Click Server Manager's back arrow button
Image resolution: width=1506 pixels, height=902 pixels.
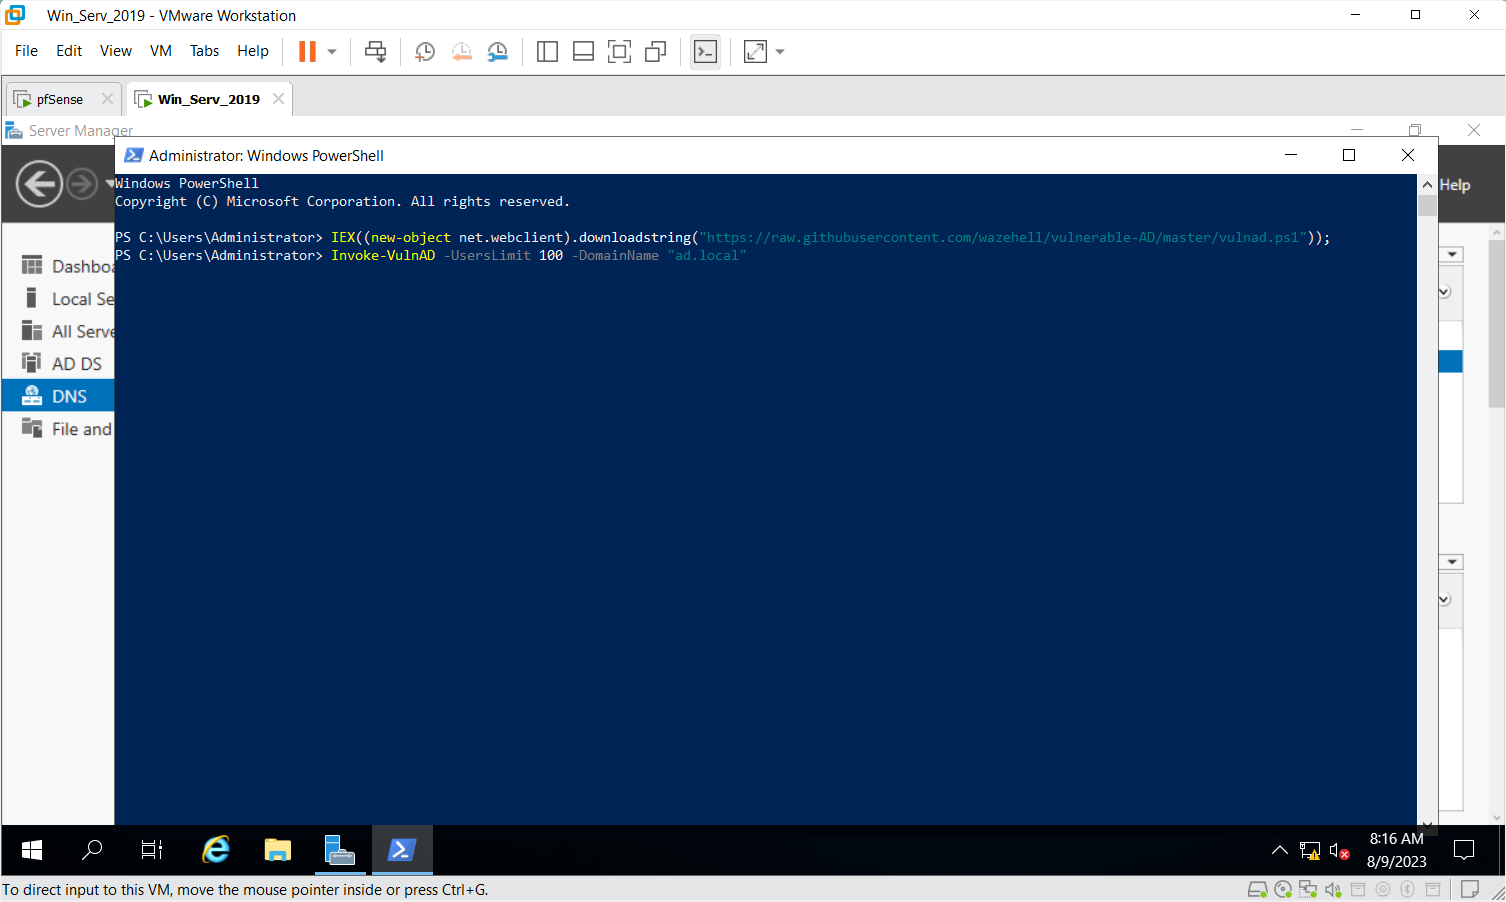coord(39,184)
